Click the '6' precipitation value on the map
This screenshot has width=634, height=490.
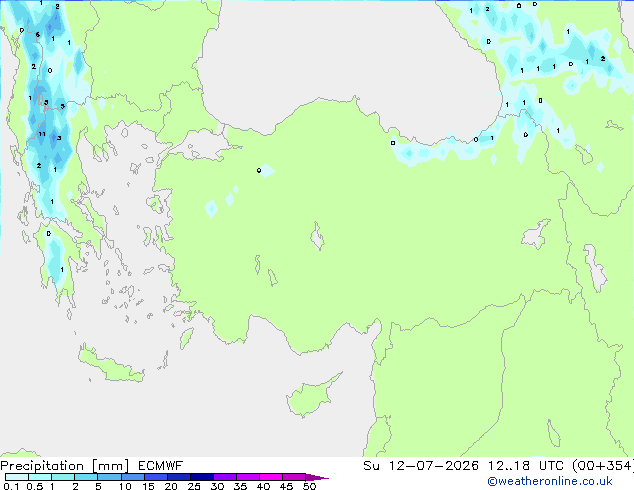pos(38,35)
